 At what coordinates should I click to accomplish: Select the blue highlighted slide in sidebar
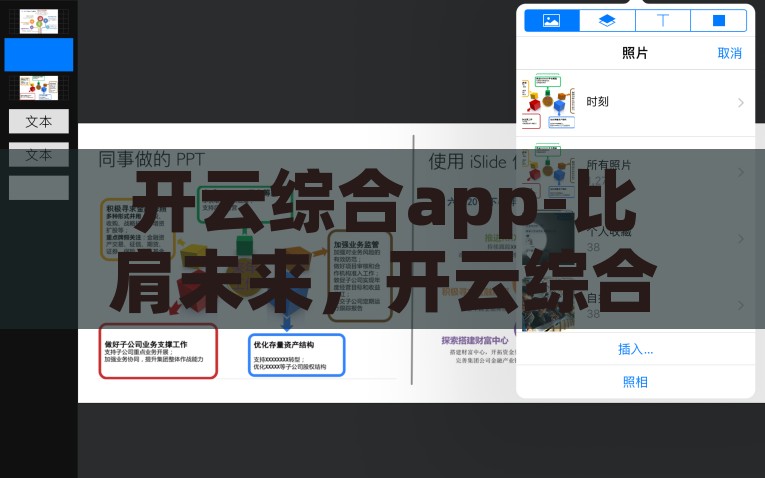(39, 55)
